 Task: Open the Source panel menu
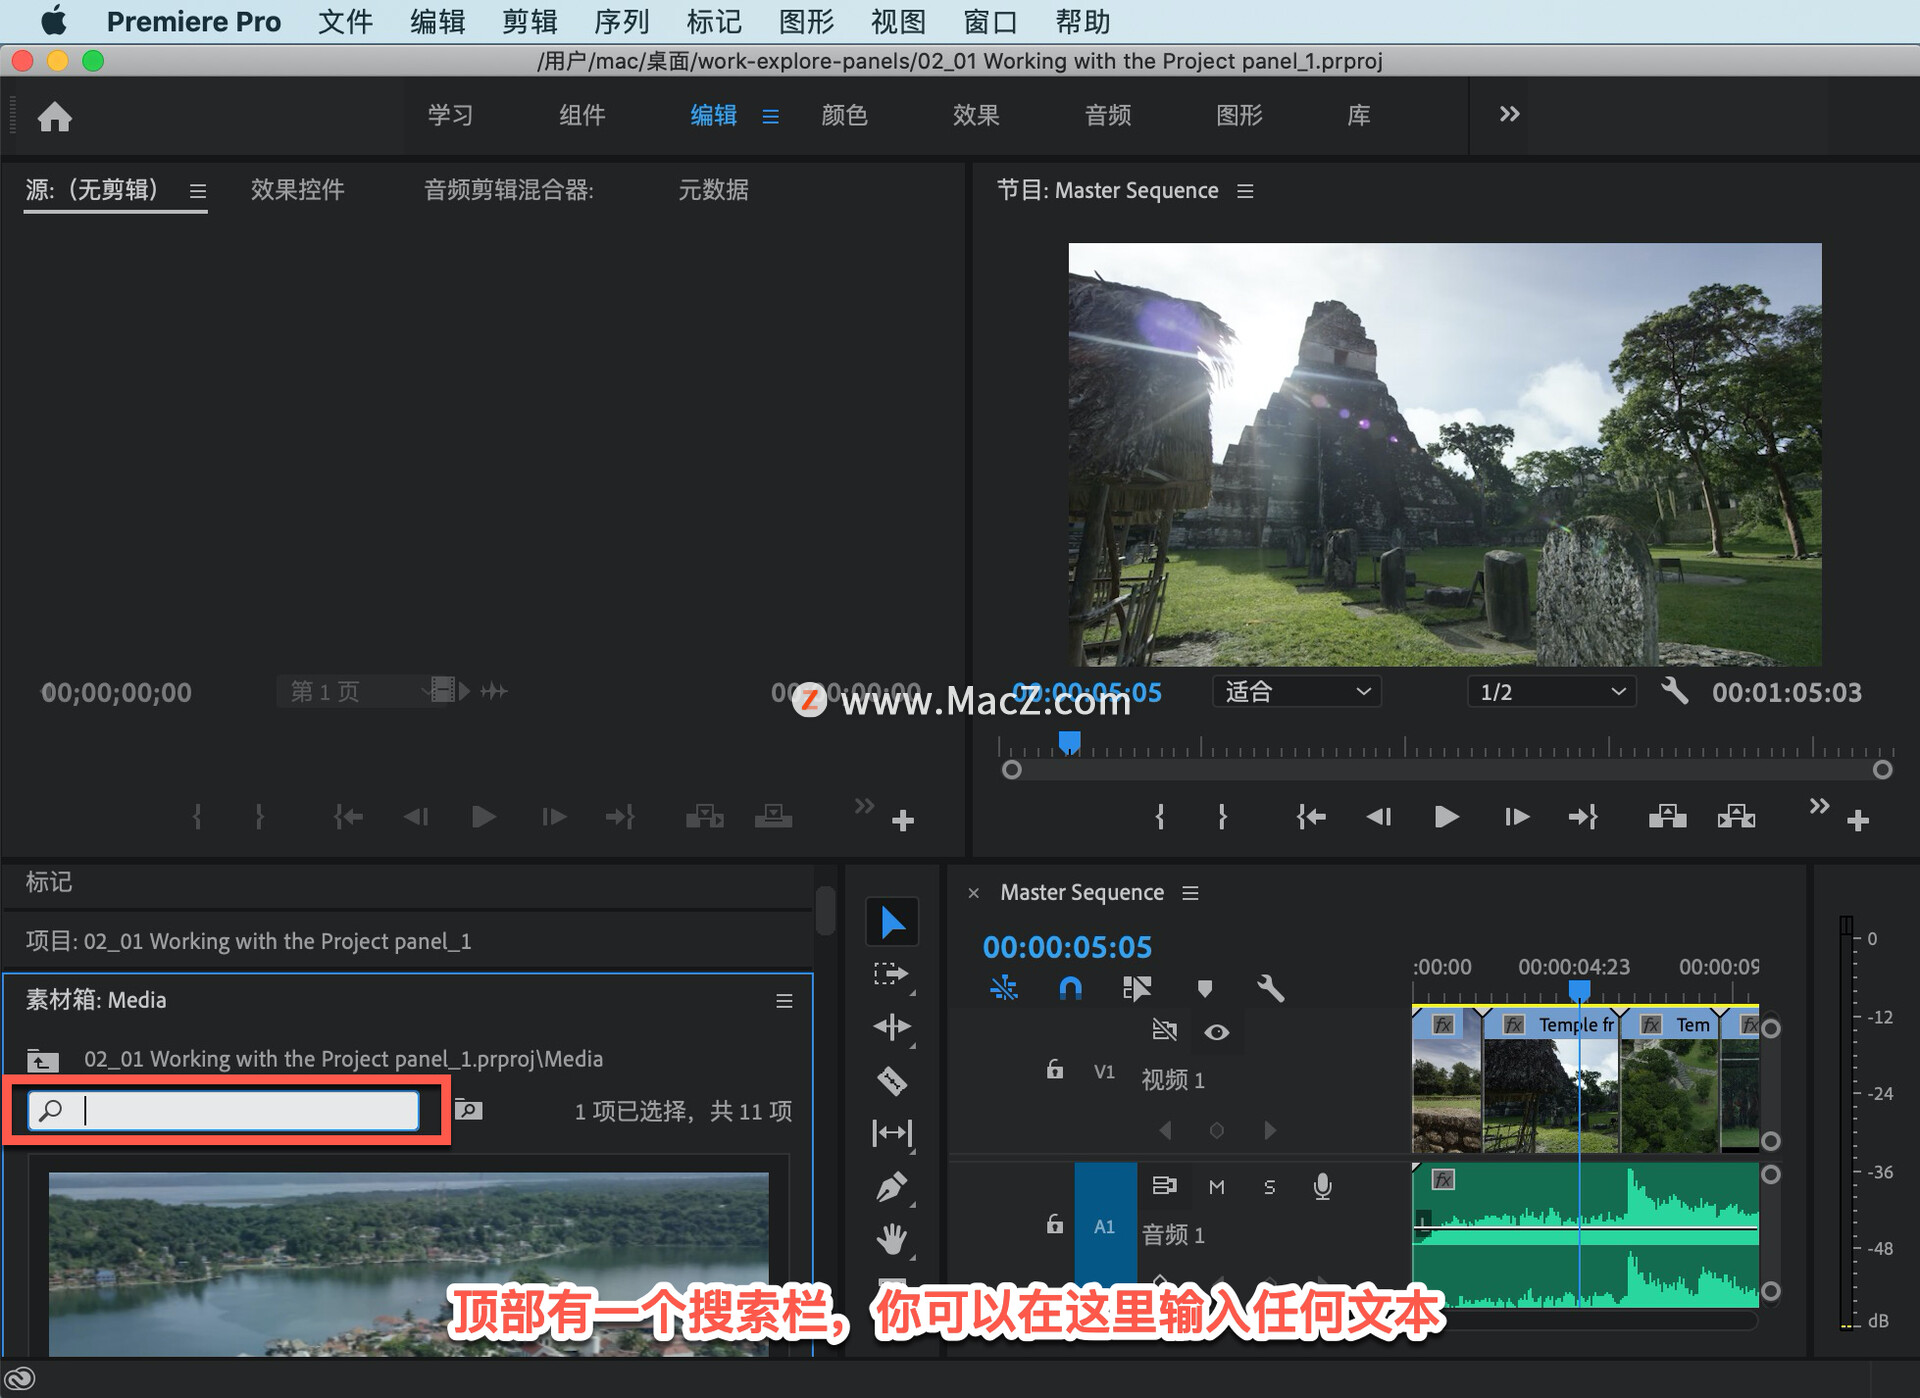pos(198,190)
